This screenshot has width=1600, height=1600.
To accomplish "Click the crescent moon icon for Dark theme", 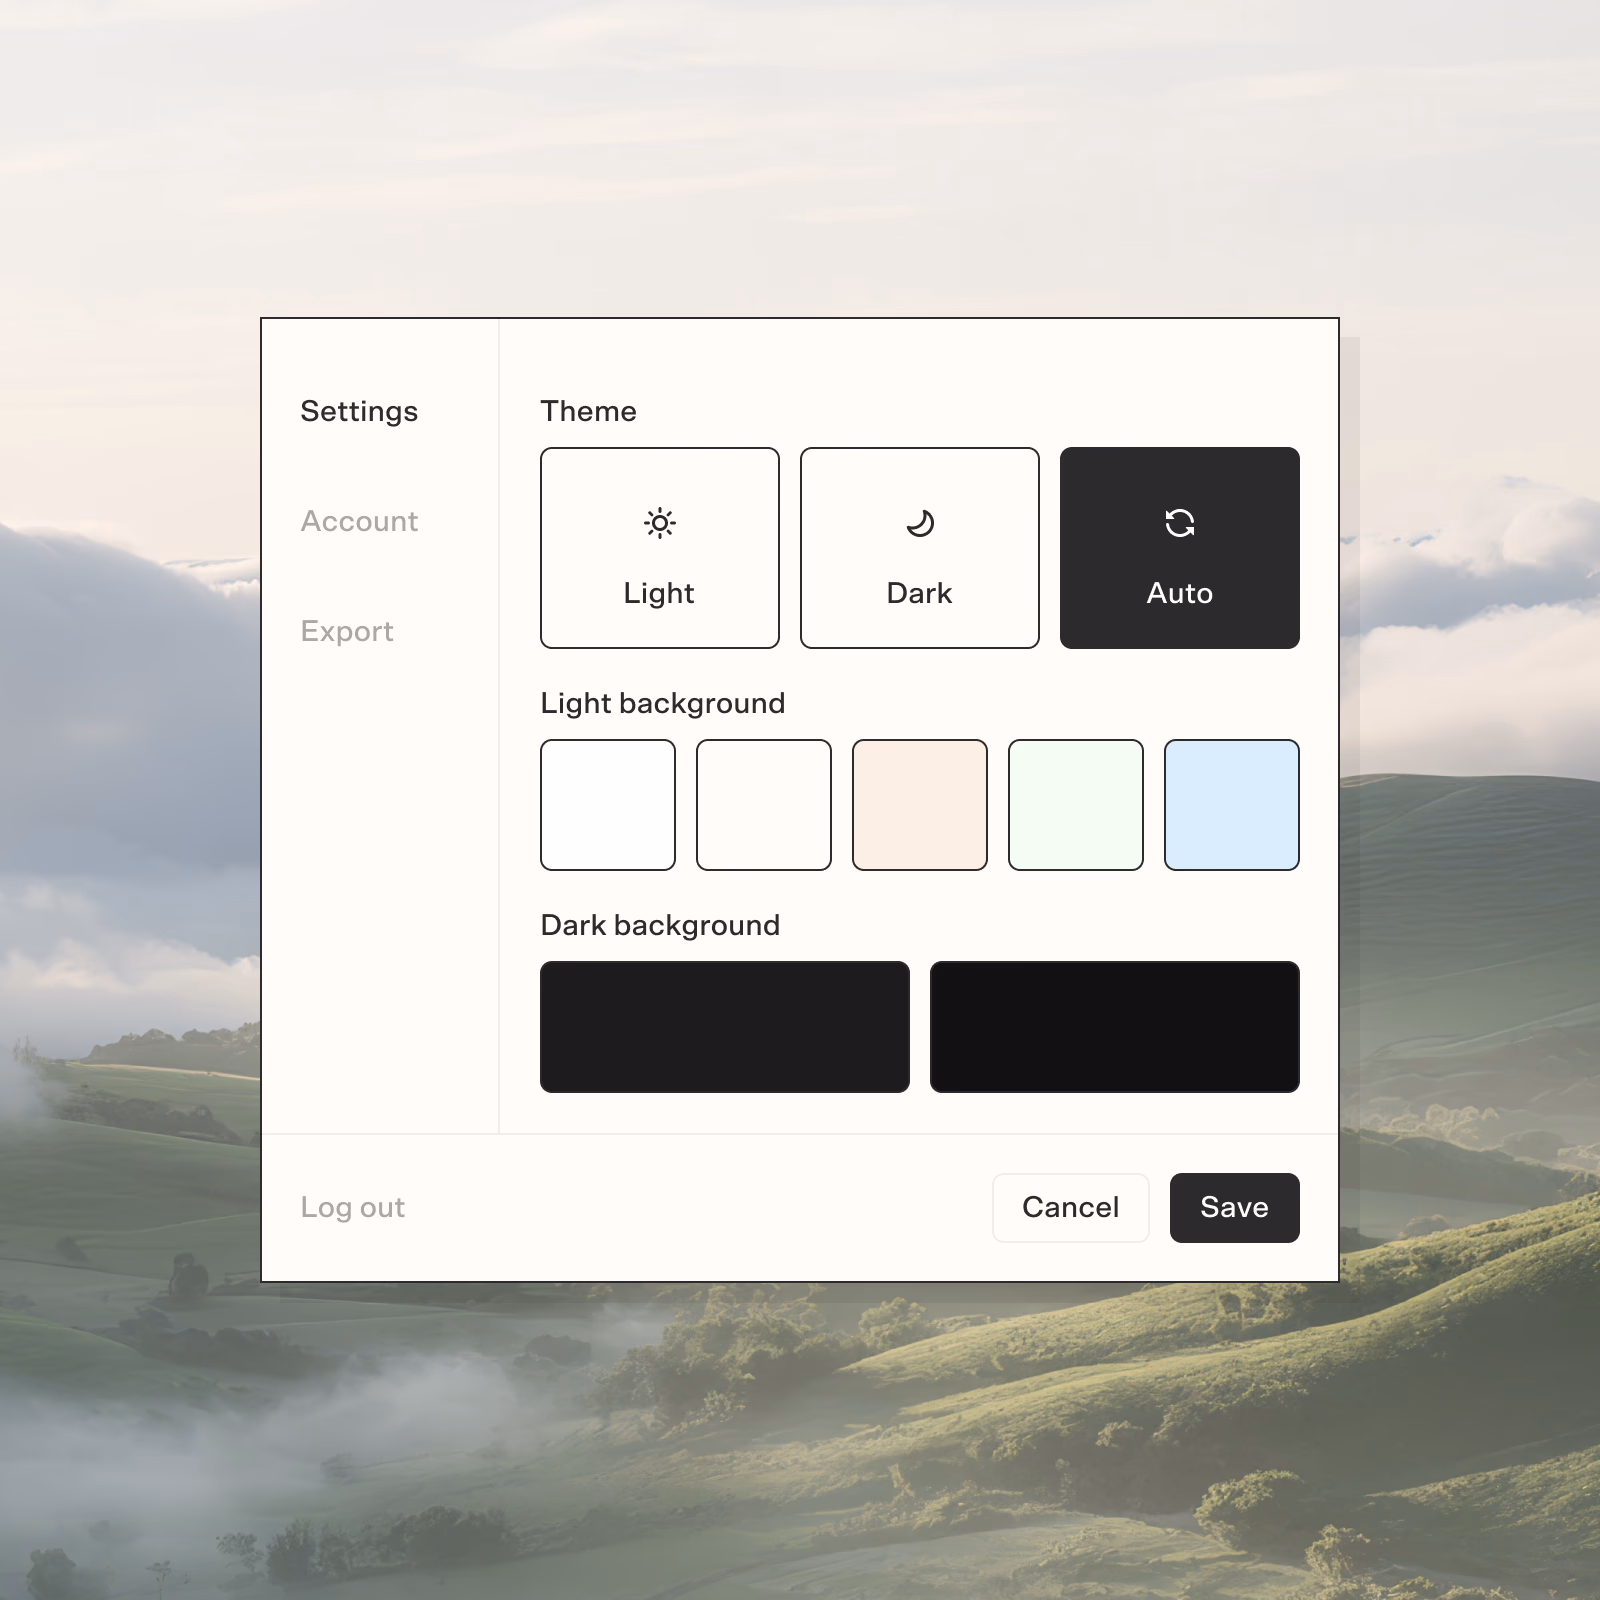I will click(x=920, y=523).
